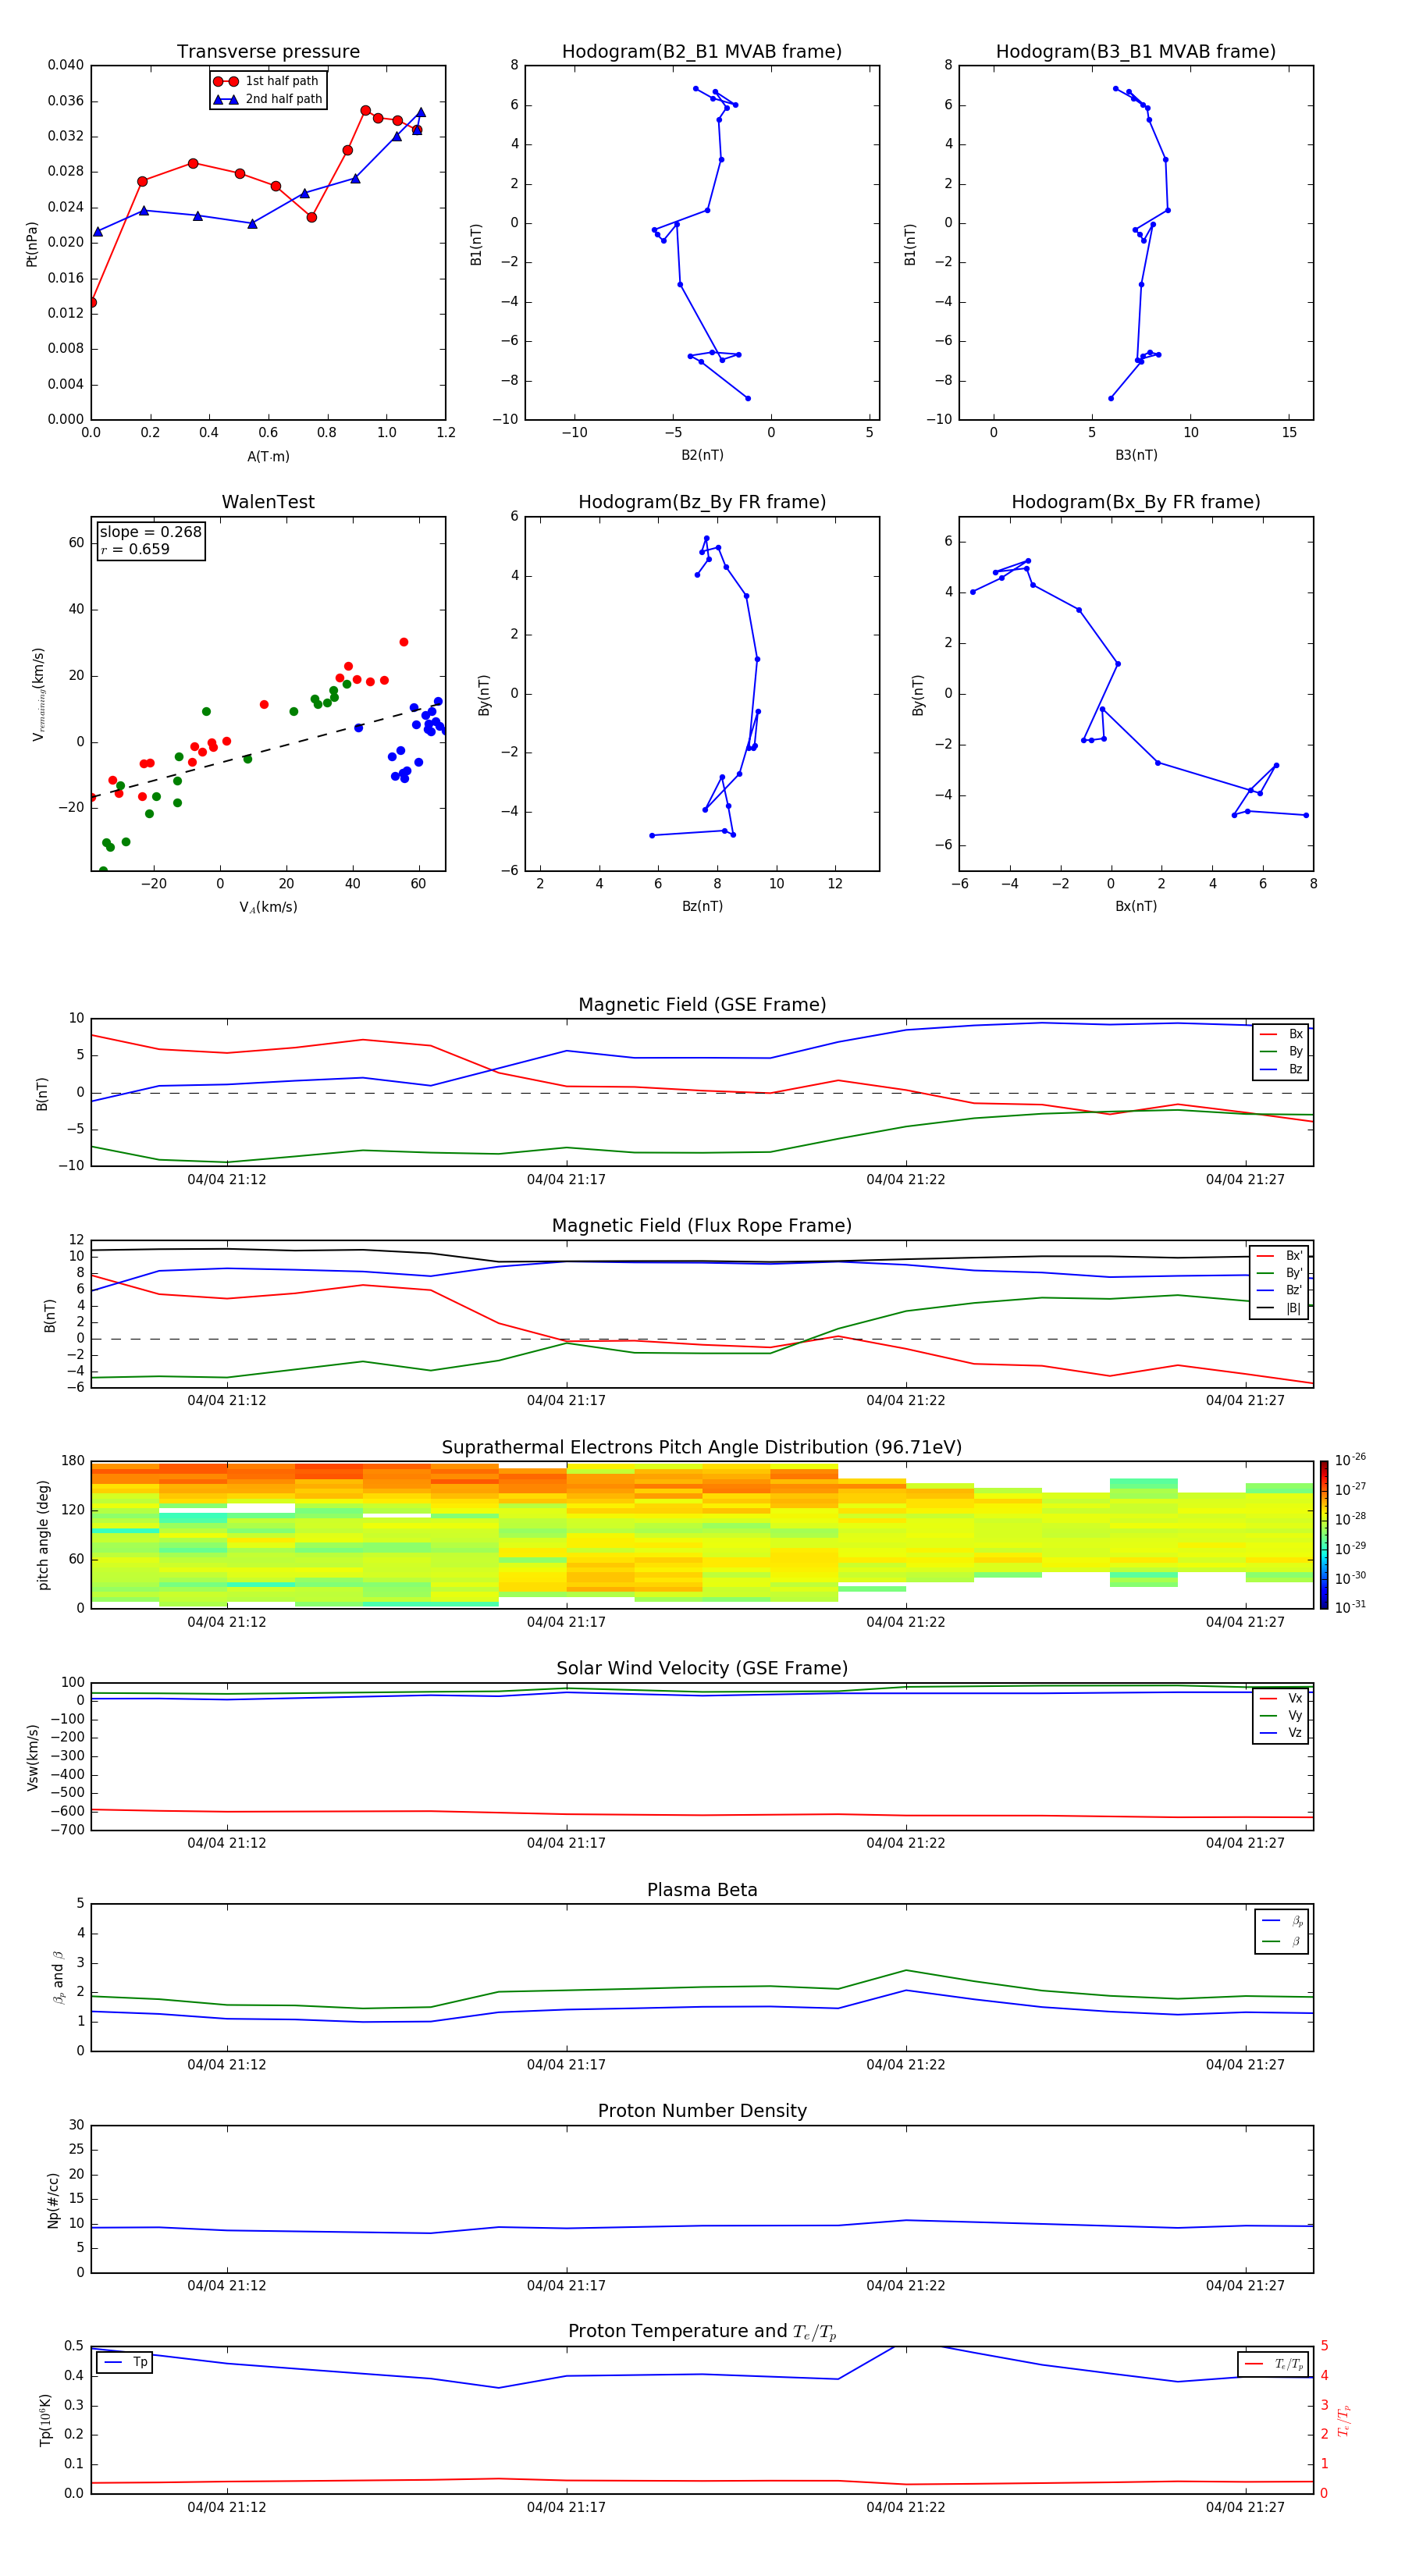
Task: Click '04/04 21:17' tick under the proton temperature plot
Action: point(566,2507)
